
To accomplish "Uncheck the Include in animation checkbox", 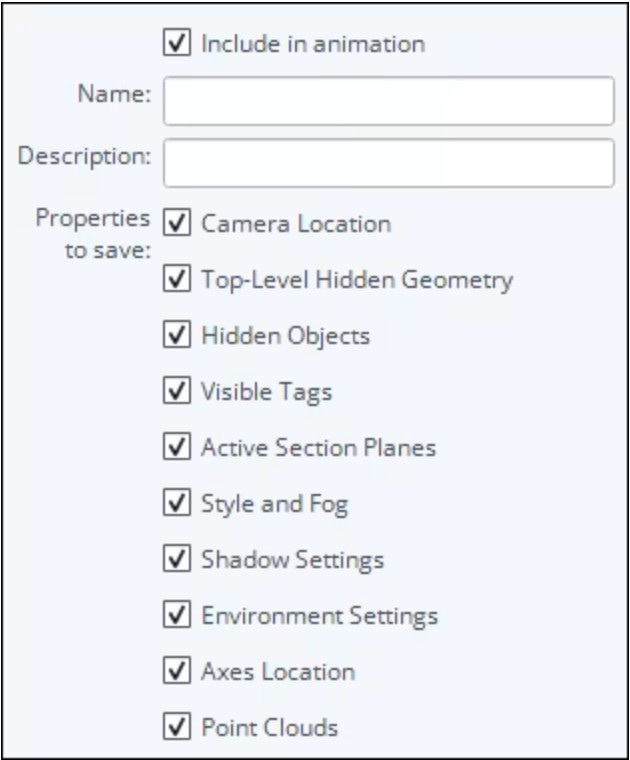I will coord(176,43).
